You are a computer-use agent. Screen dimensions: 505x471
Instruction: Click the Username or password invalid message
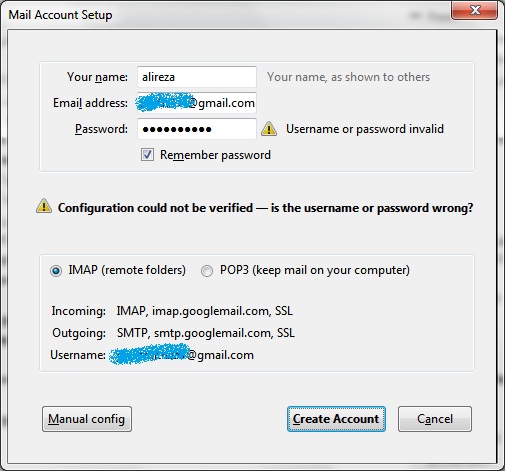tap(365, 129)
